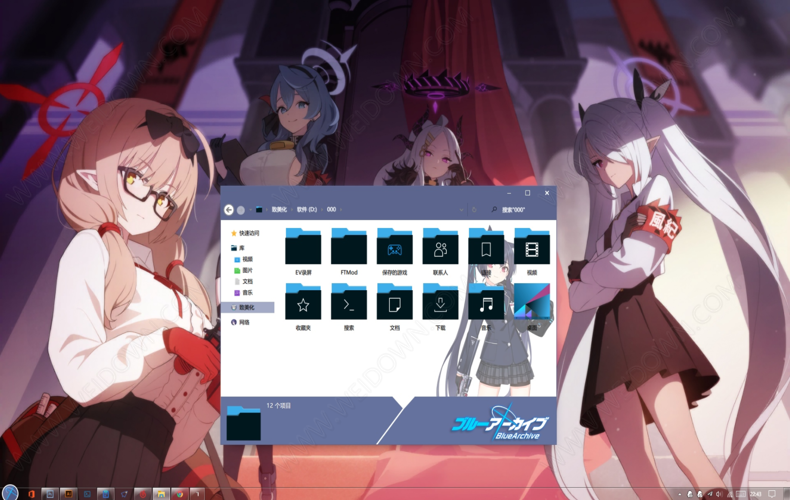Open the action center notification icon
The image size is (790, 500).
coord(772,494)
